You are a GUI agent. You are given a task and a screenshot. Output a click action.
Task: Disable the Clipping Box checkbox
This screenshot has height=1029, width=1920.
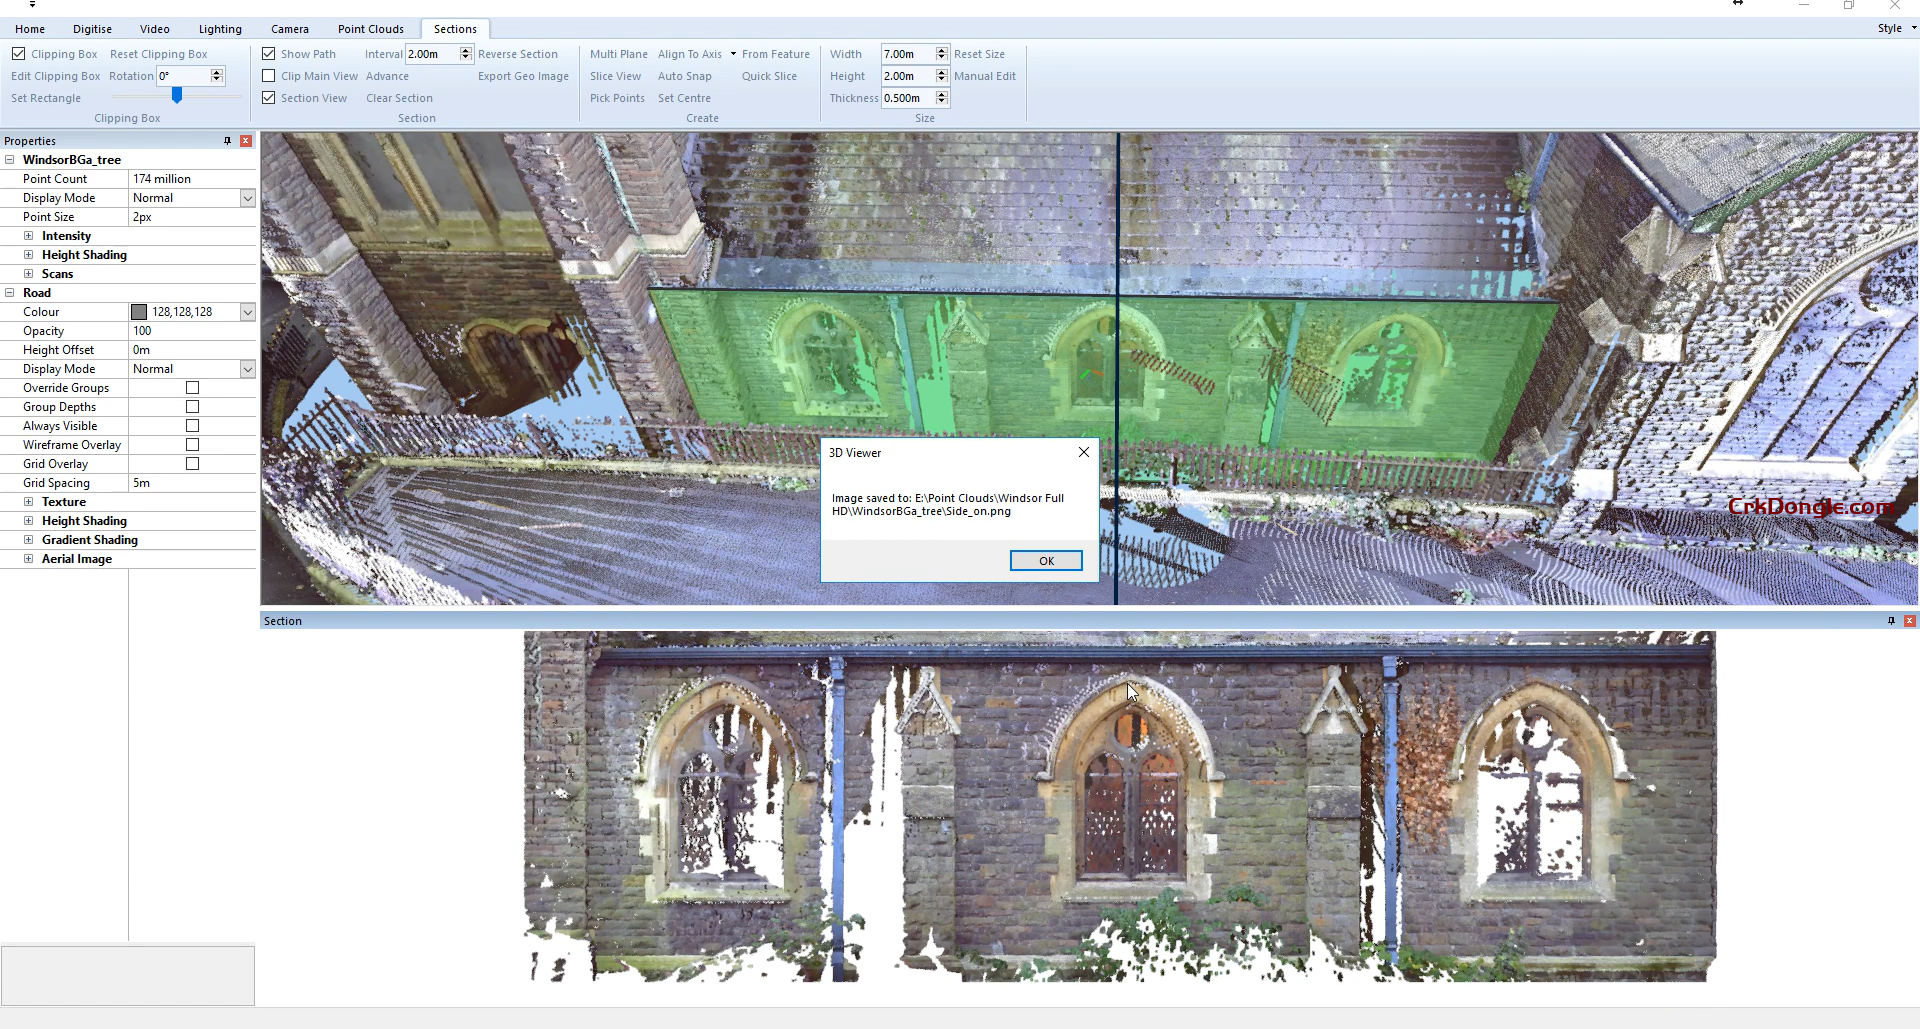click(19, 54)
